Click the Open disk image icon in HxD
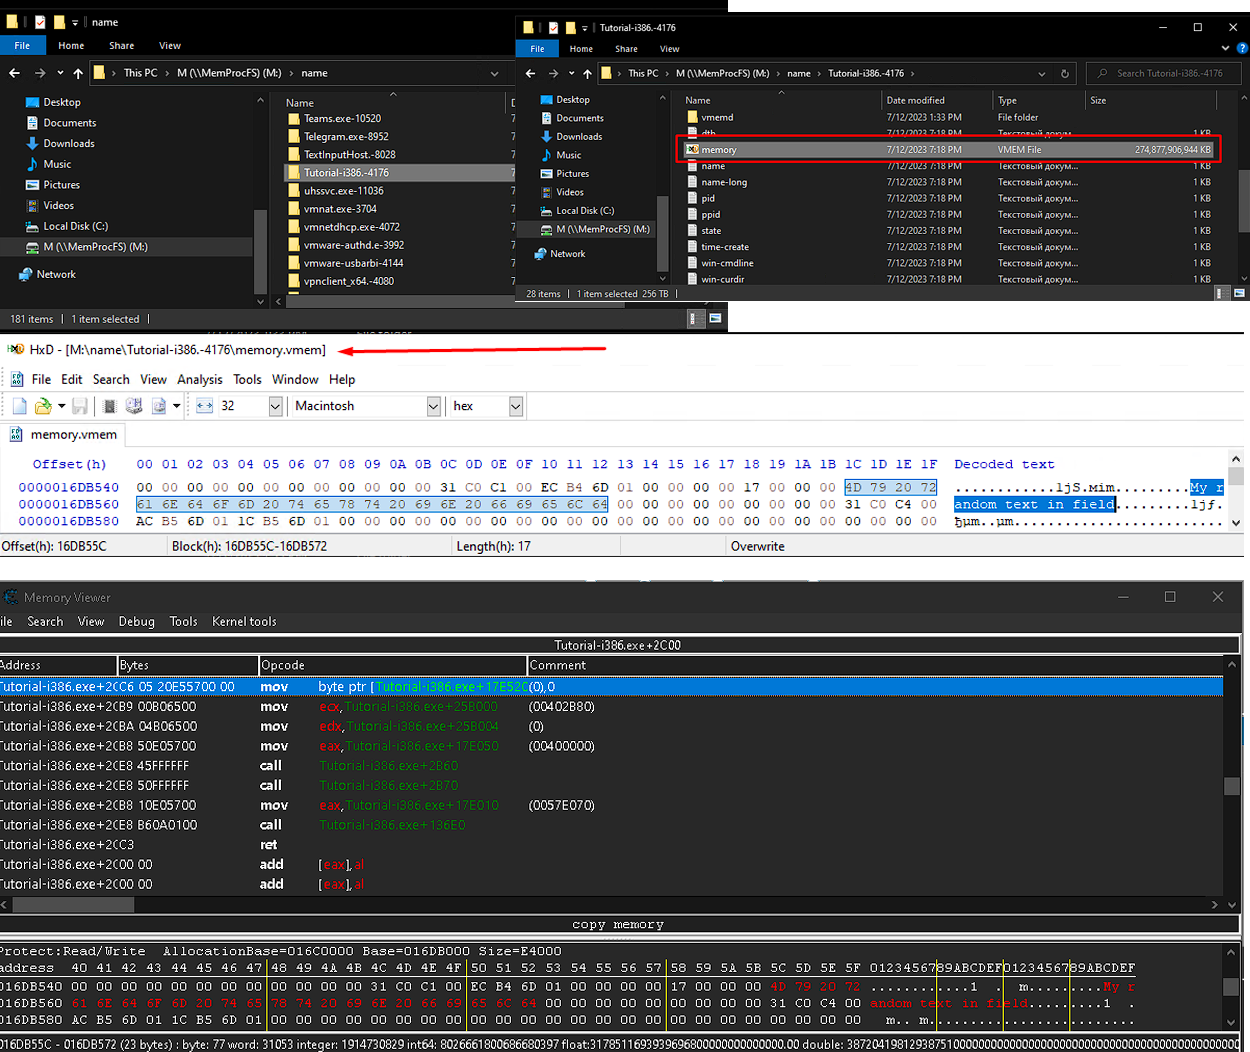Screen dimensions: 1250x1052 [x=159, y=406]
